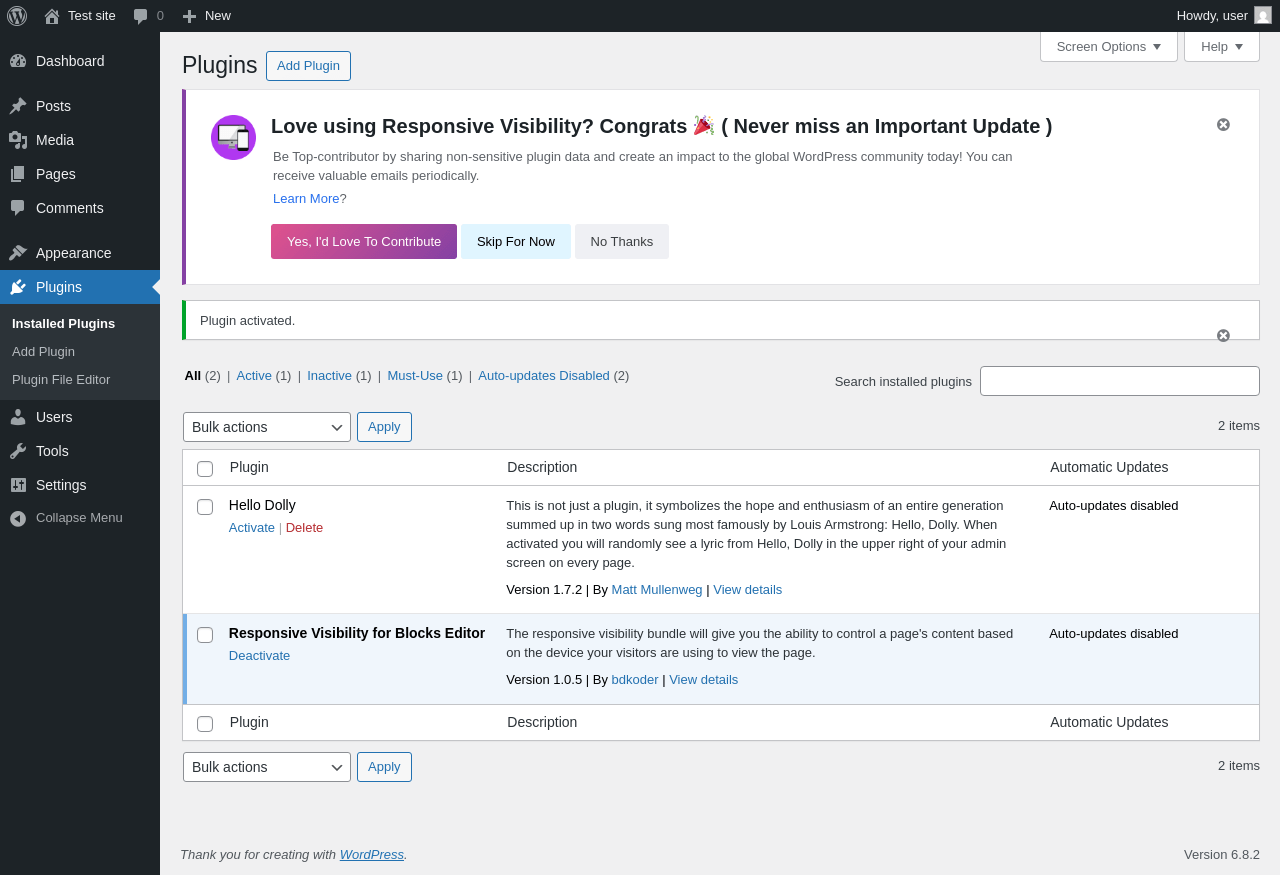Click the Collapse Menu label
1280x875 pixels.
click(79, 518)
